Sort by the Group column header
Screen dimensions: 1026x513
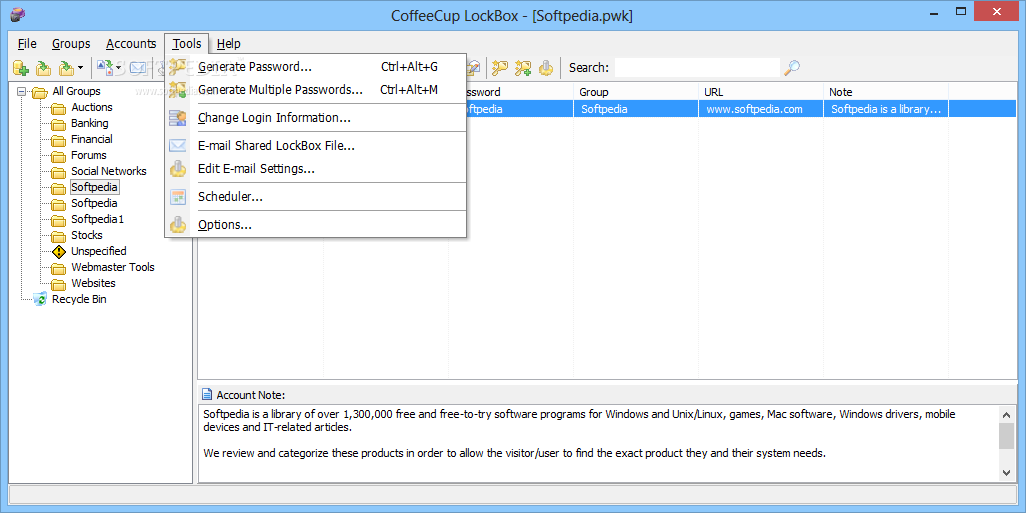(x=636, y=92)
